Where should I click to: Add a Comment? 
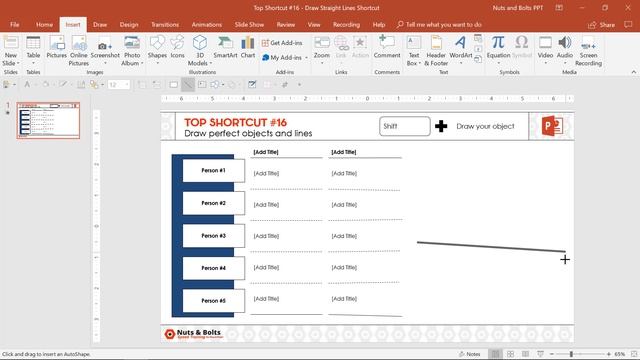pyautogui.click(x=387, y=47)
